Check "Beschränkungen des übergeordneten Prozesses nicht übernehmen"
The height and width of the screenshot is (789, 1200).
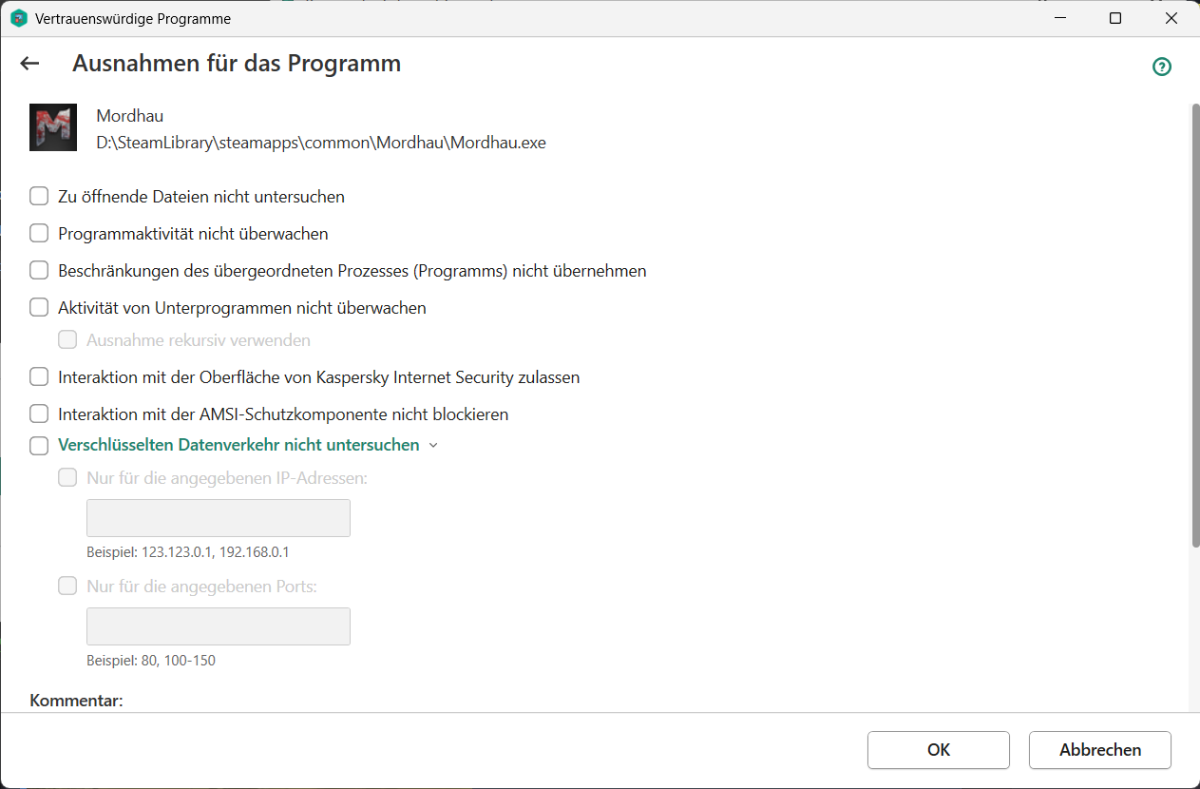point(39,271)
